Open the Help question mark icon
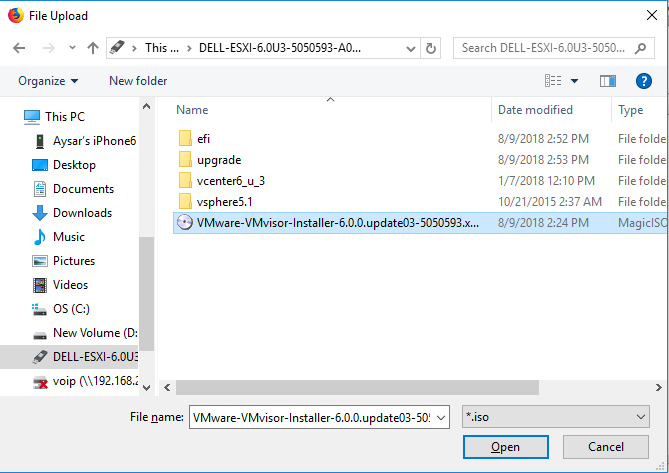Screen dimensions: 669x473 pyautogui.click(x=643, y=81)
